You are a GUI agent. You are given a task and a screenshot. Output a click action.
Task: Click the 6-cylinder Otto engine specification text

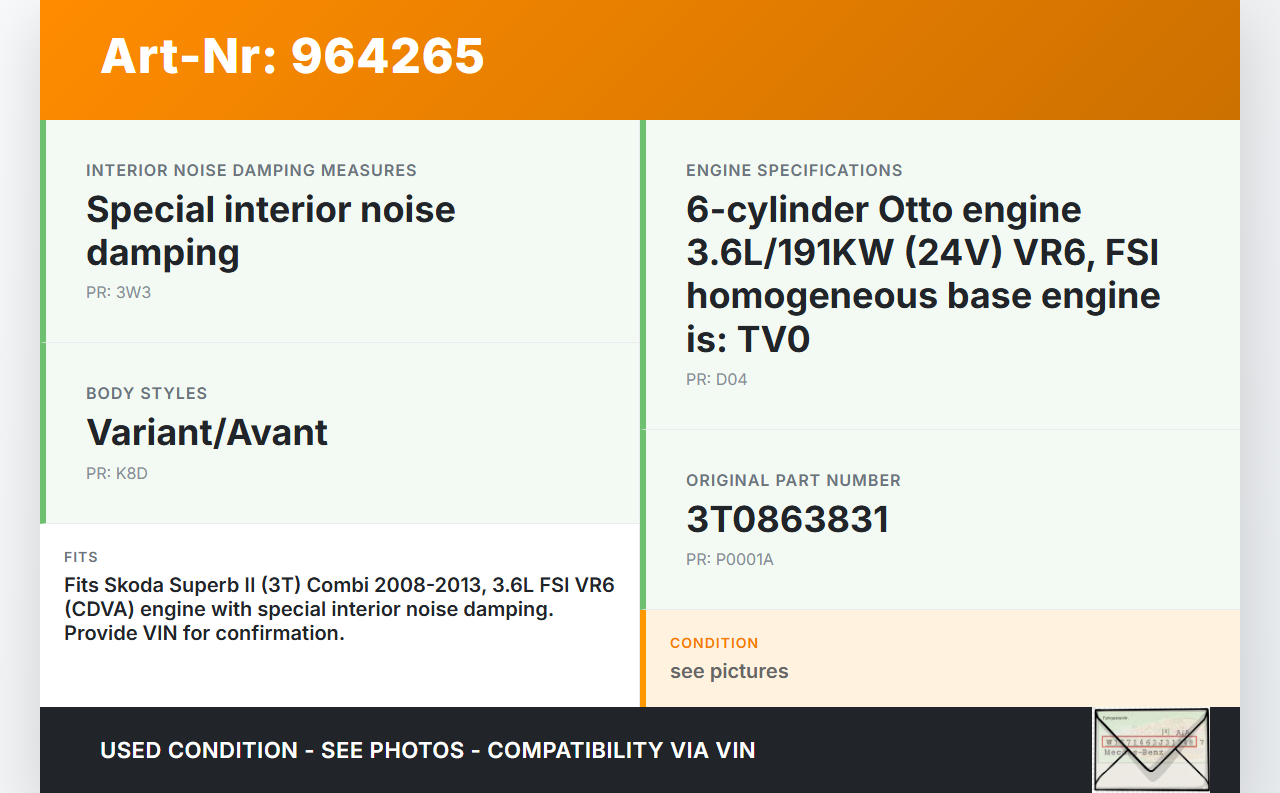pyautogui.click(x=922, y=275)
